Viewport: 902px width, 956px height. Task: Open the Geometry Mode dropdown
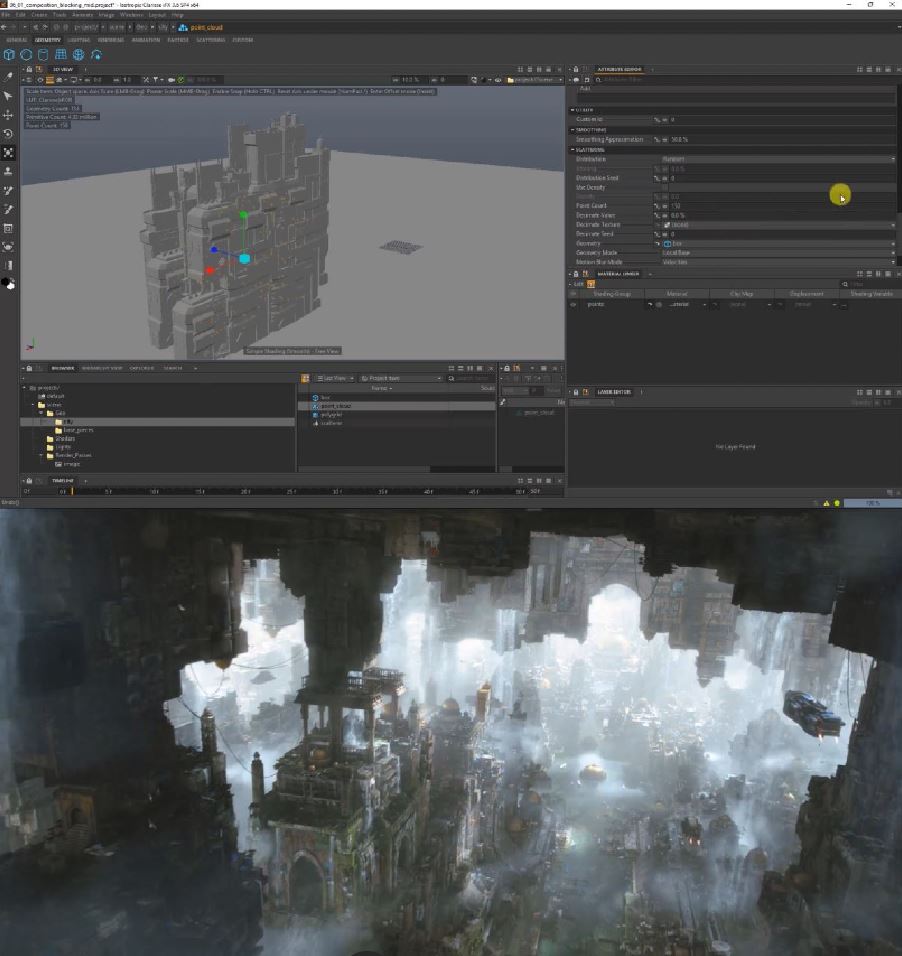click(x=778, y=252)
